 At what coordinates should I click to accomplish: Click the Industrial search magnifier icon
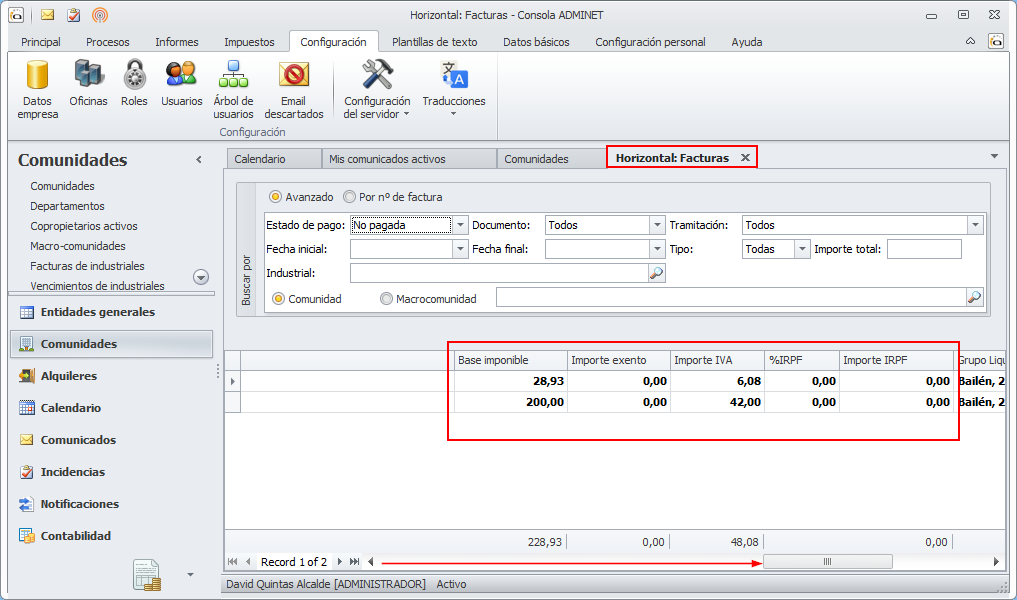pos(656,273)
